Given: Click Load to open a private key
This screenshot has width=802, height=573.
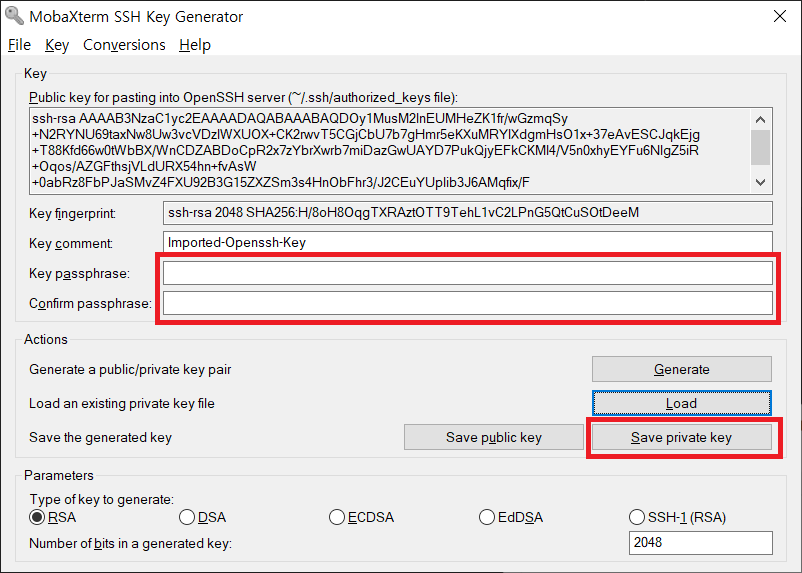Looking at the screenshot, I should 682,403.
